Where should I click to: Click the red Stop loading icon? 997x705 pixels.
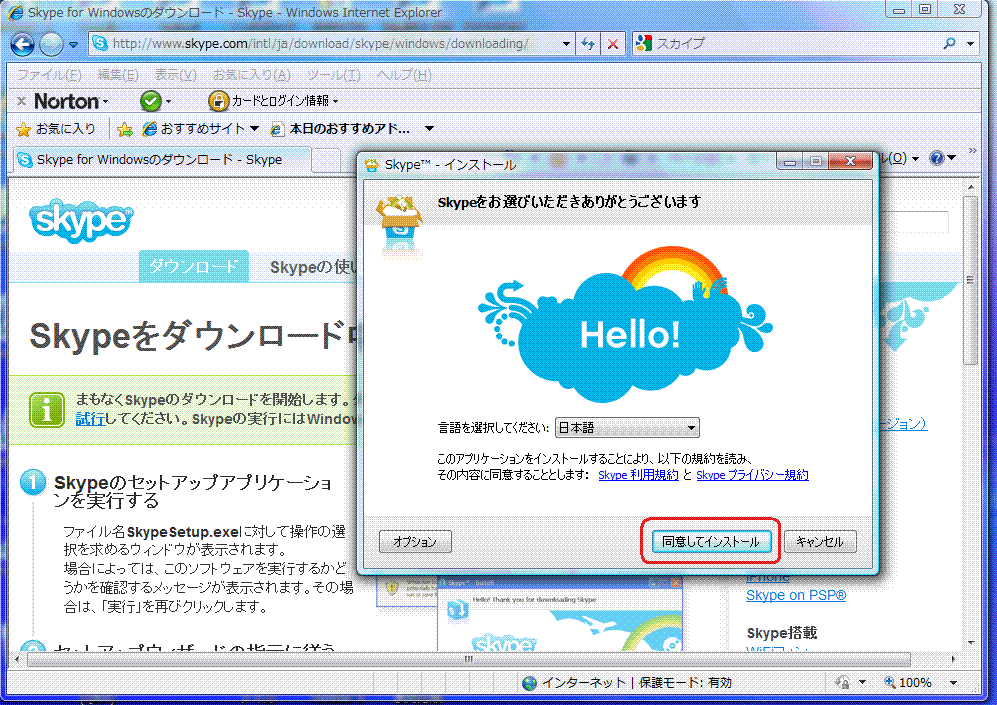click(612, 44)
